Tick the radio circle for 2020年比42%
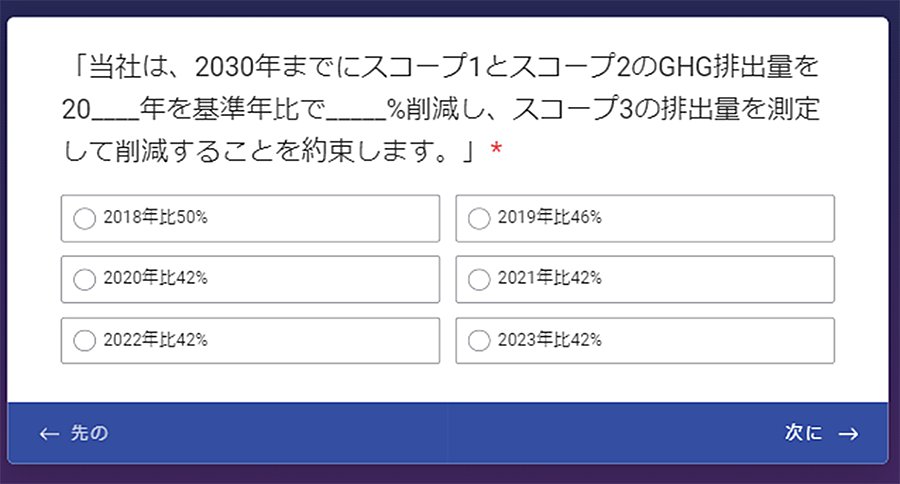The image size is (900, 484). pos(85,279)
